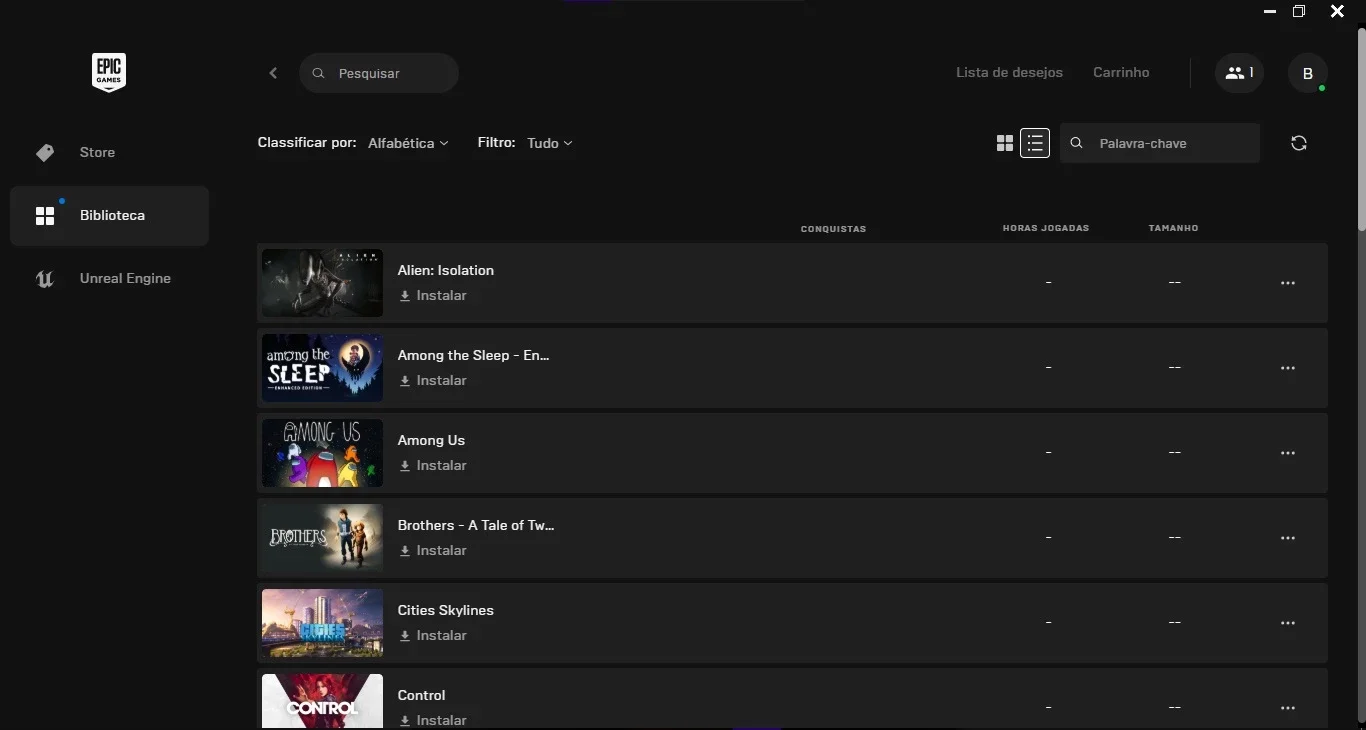
Task: Open Carrinho
Action: 1121,73
